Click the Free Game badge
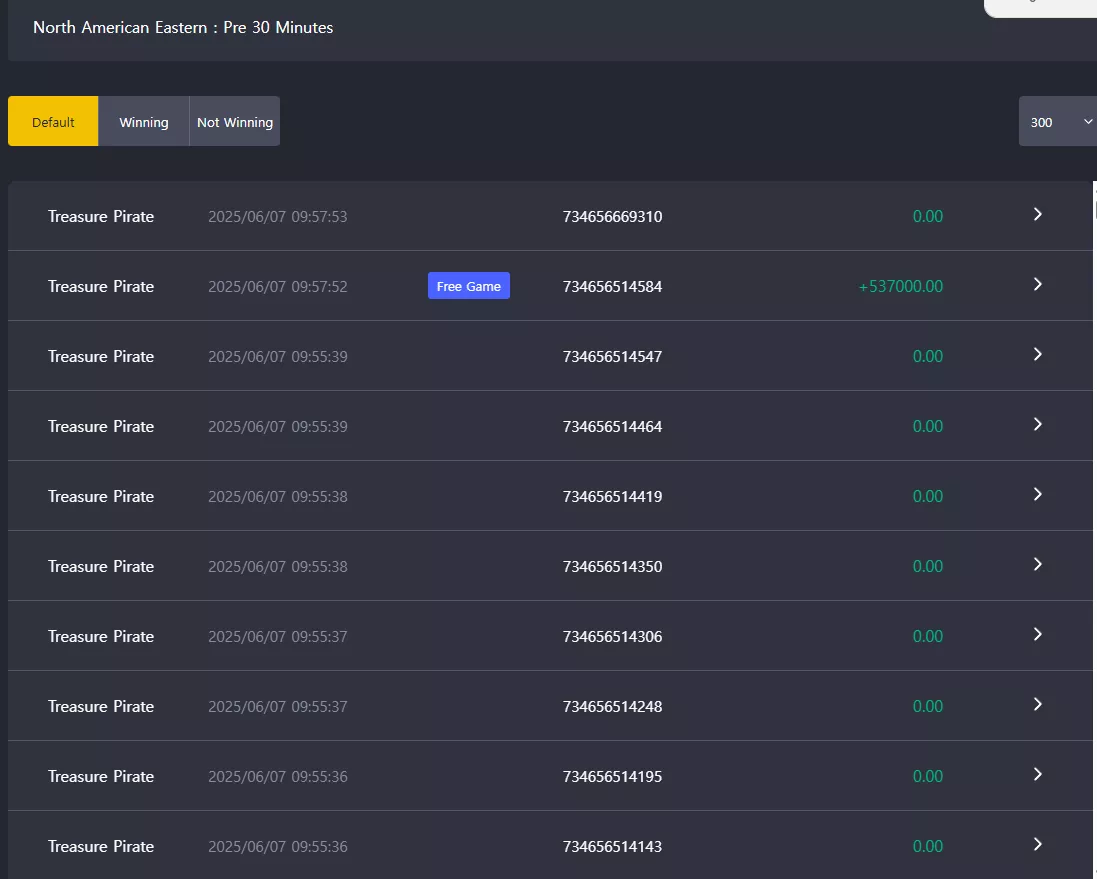Viewport: 1097px width, 879px height. click(x=469, y=286)
